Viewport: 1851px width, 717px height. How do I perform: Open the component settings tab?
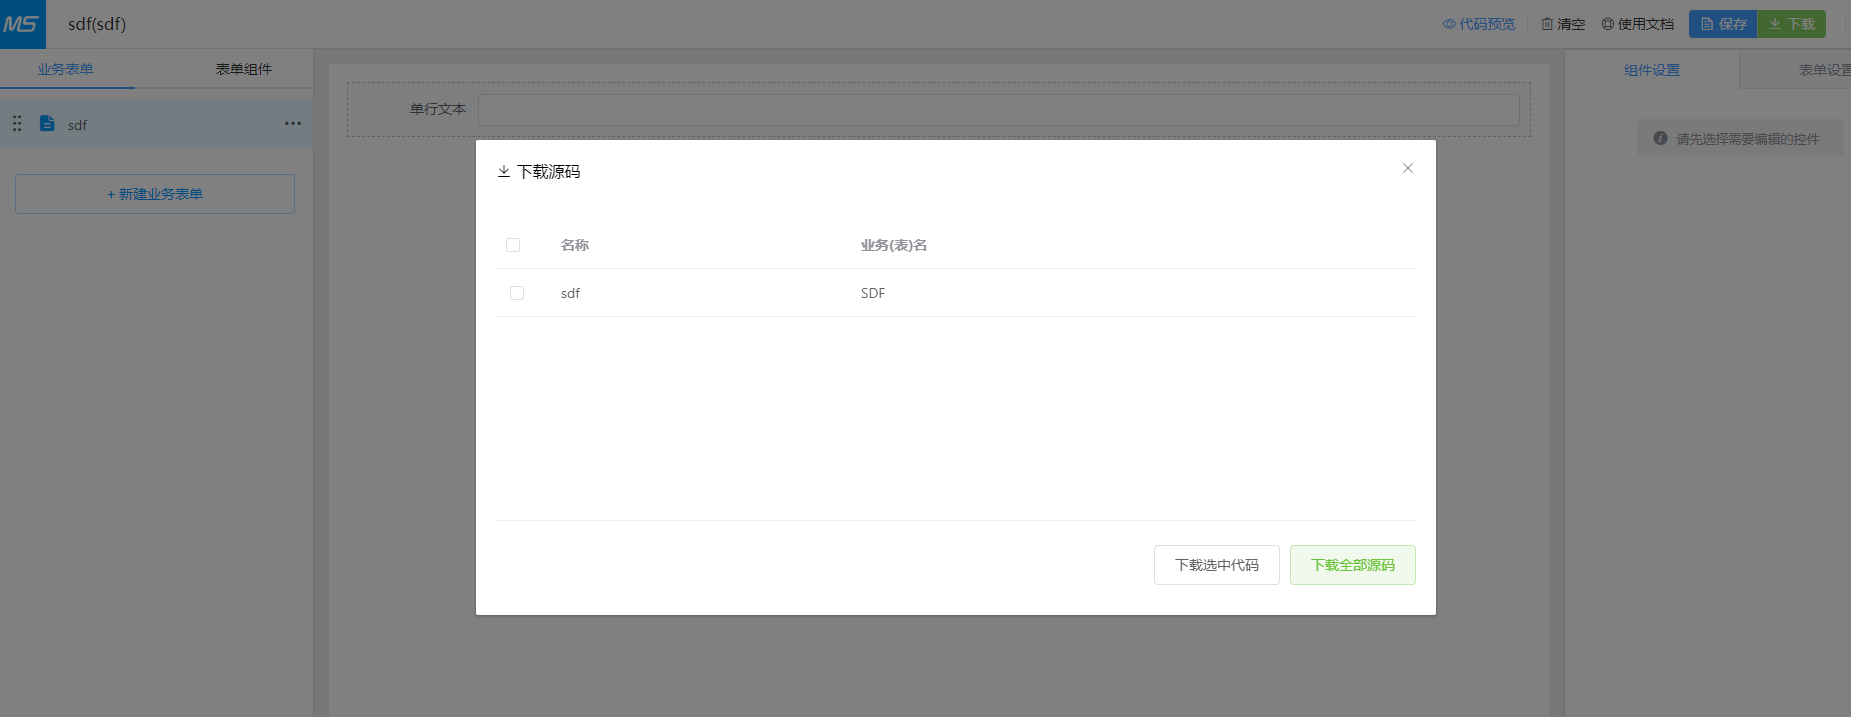[x=1651, y=70]
